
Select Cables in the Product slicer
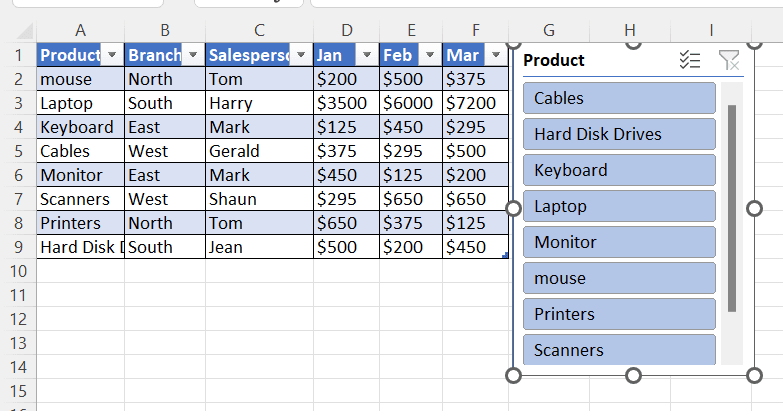(619, 98)
